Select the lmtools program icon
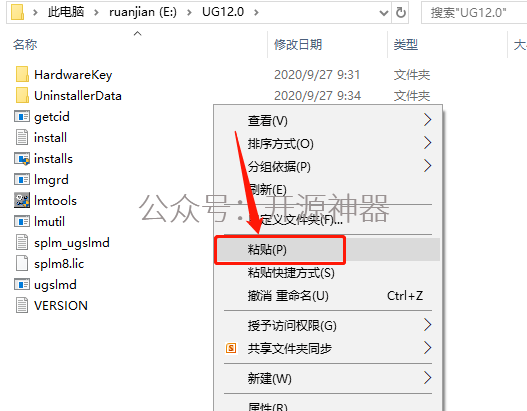 coord(22,200)
